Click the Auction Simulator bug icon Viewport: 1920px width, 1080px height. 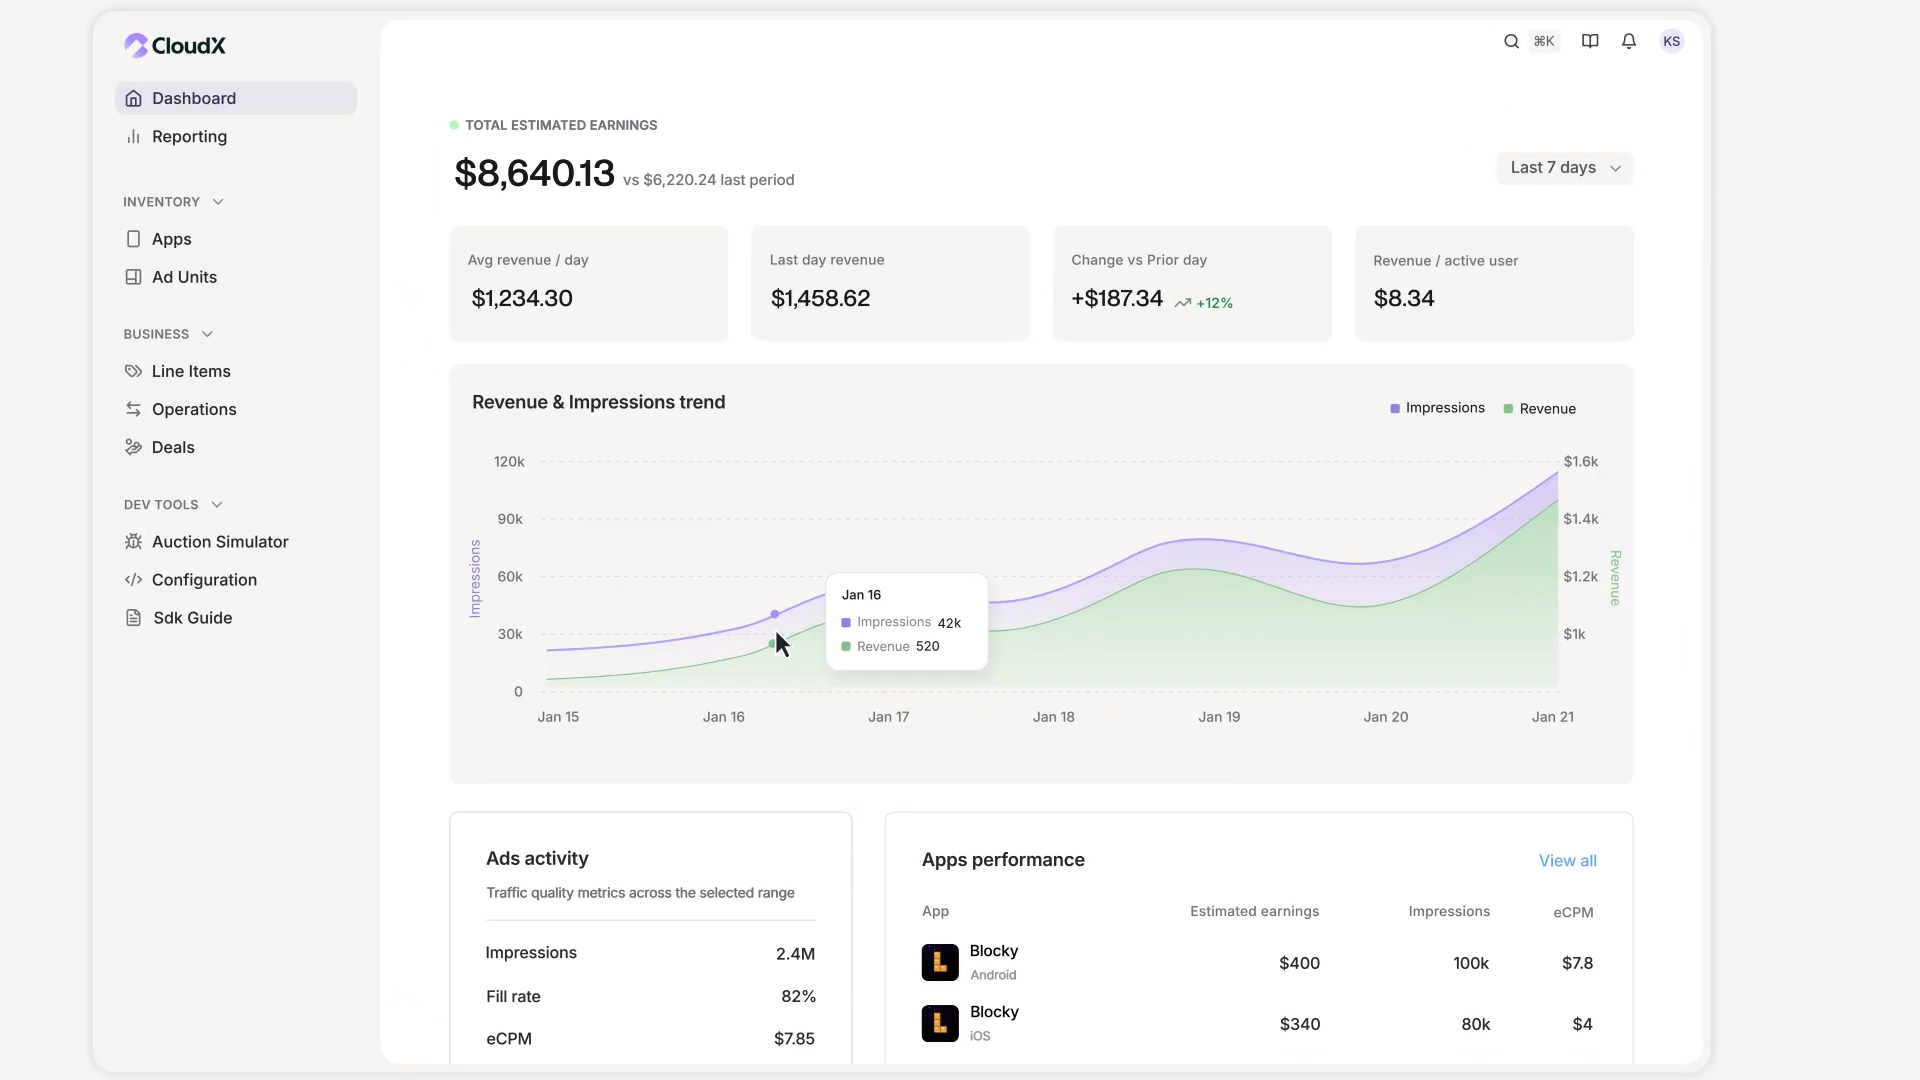pos(133,542)
